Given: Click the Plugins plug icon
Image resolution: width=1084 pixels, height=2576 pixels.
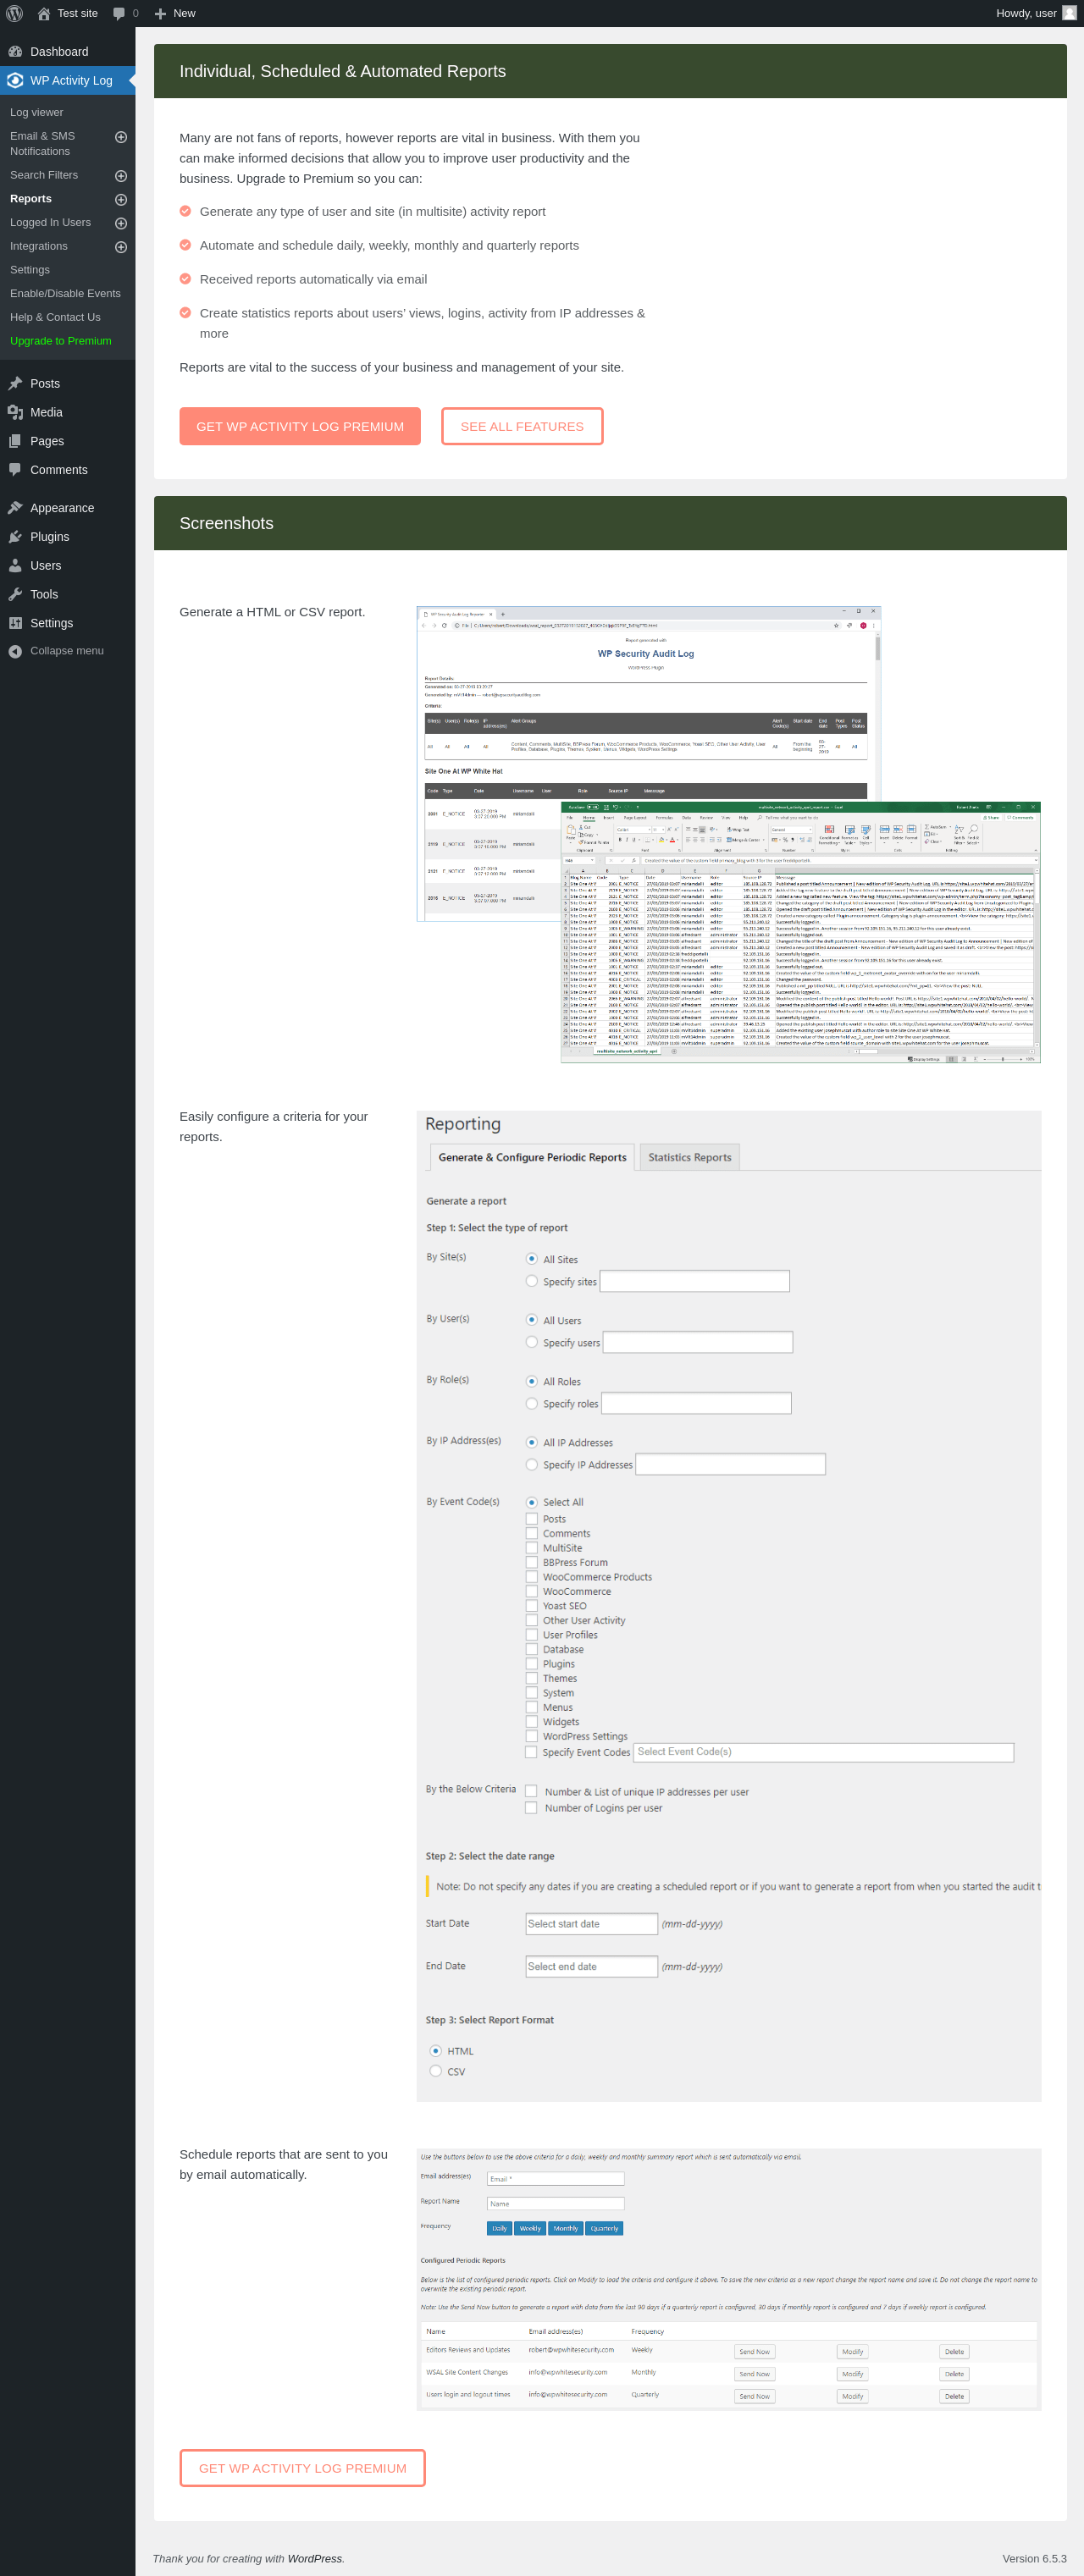Looking at the screenshot, I should click(x=15, y=537).
